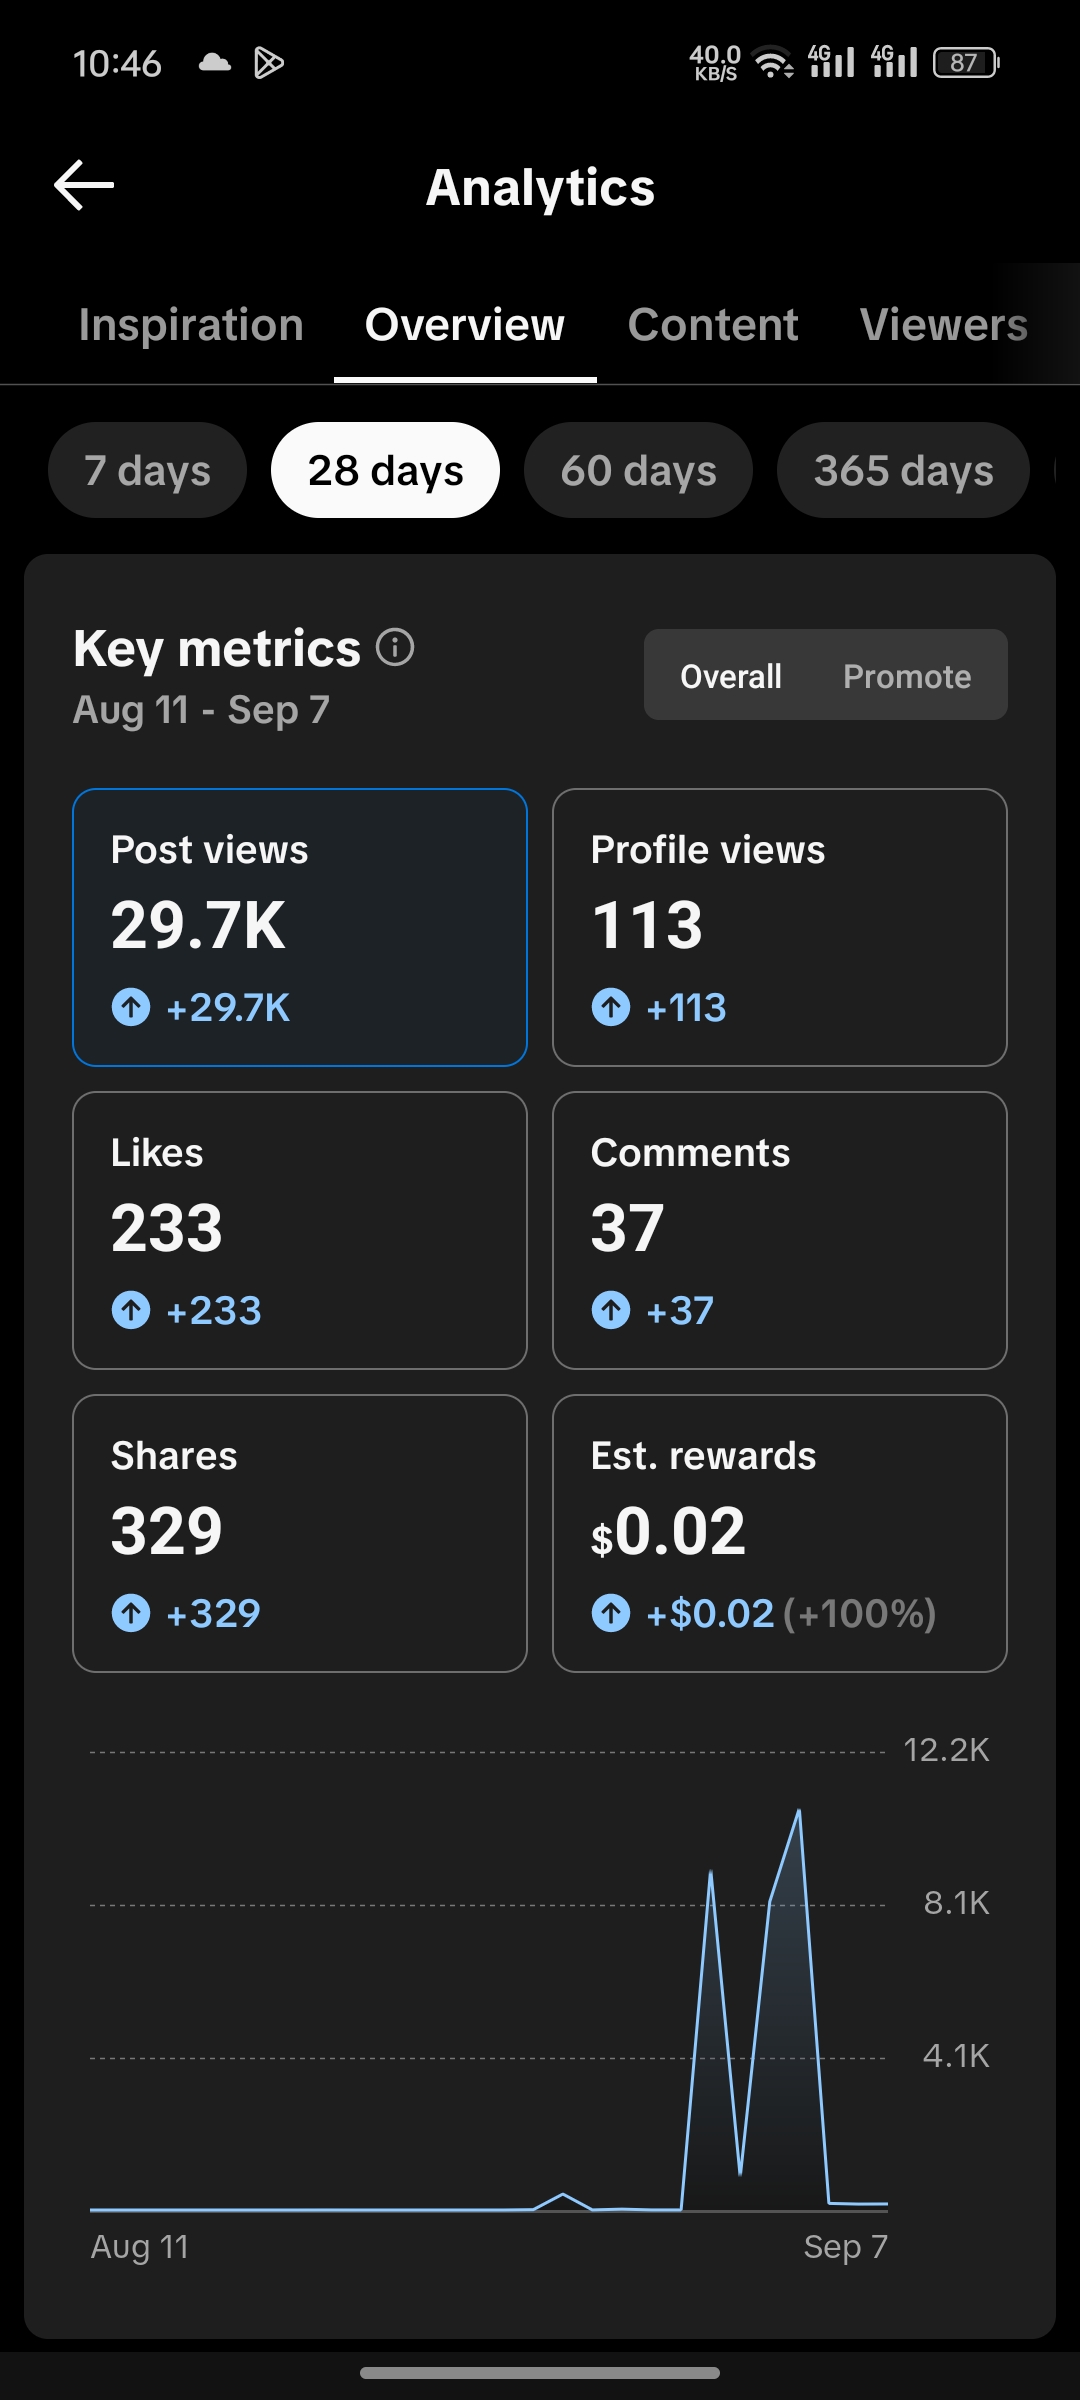Tap the up-arrow icon under Est. rewards
1080x2400 pixels.
click(x=611, y=1613)
